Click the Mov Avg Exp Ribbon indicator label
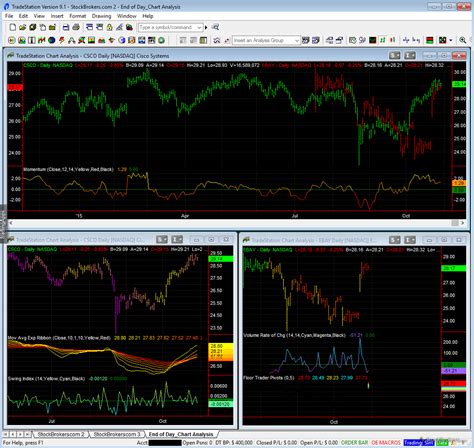This screenshot has width=474, height=448. 59,338
